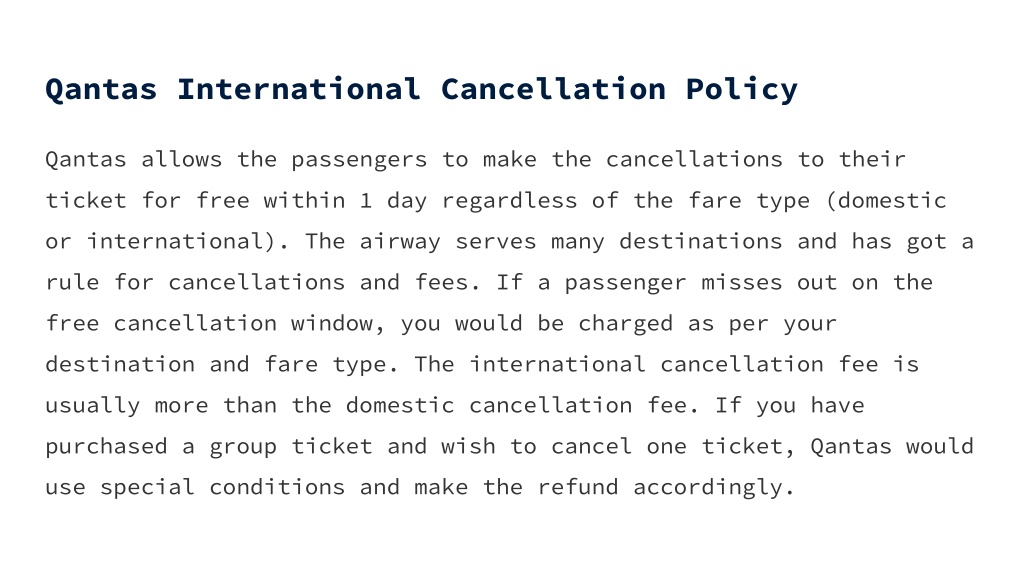The height and width of the screenshot is (576, 1024).
Task: Click the word 'fees.' in the paragraph
Action: pos(447,283)
